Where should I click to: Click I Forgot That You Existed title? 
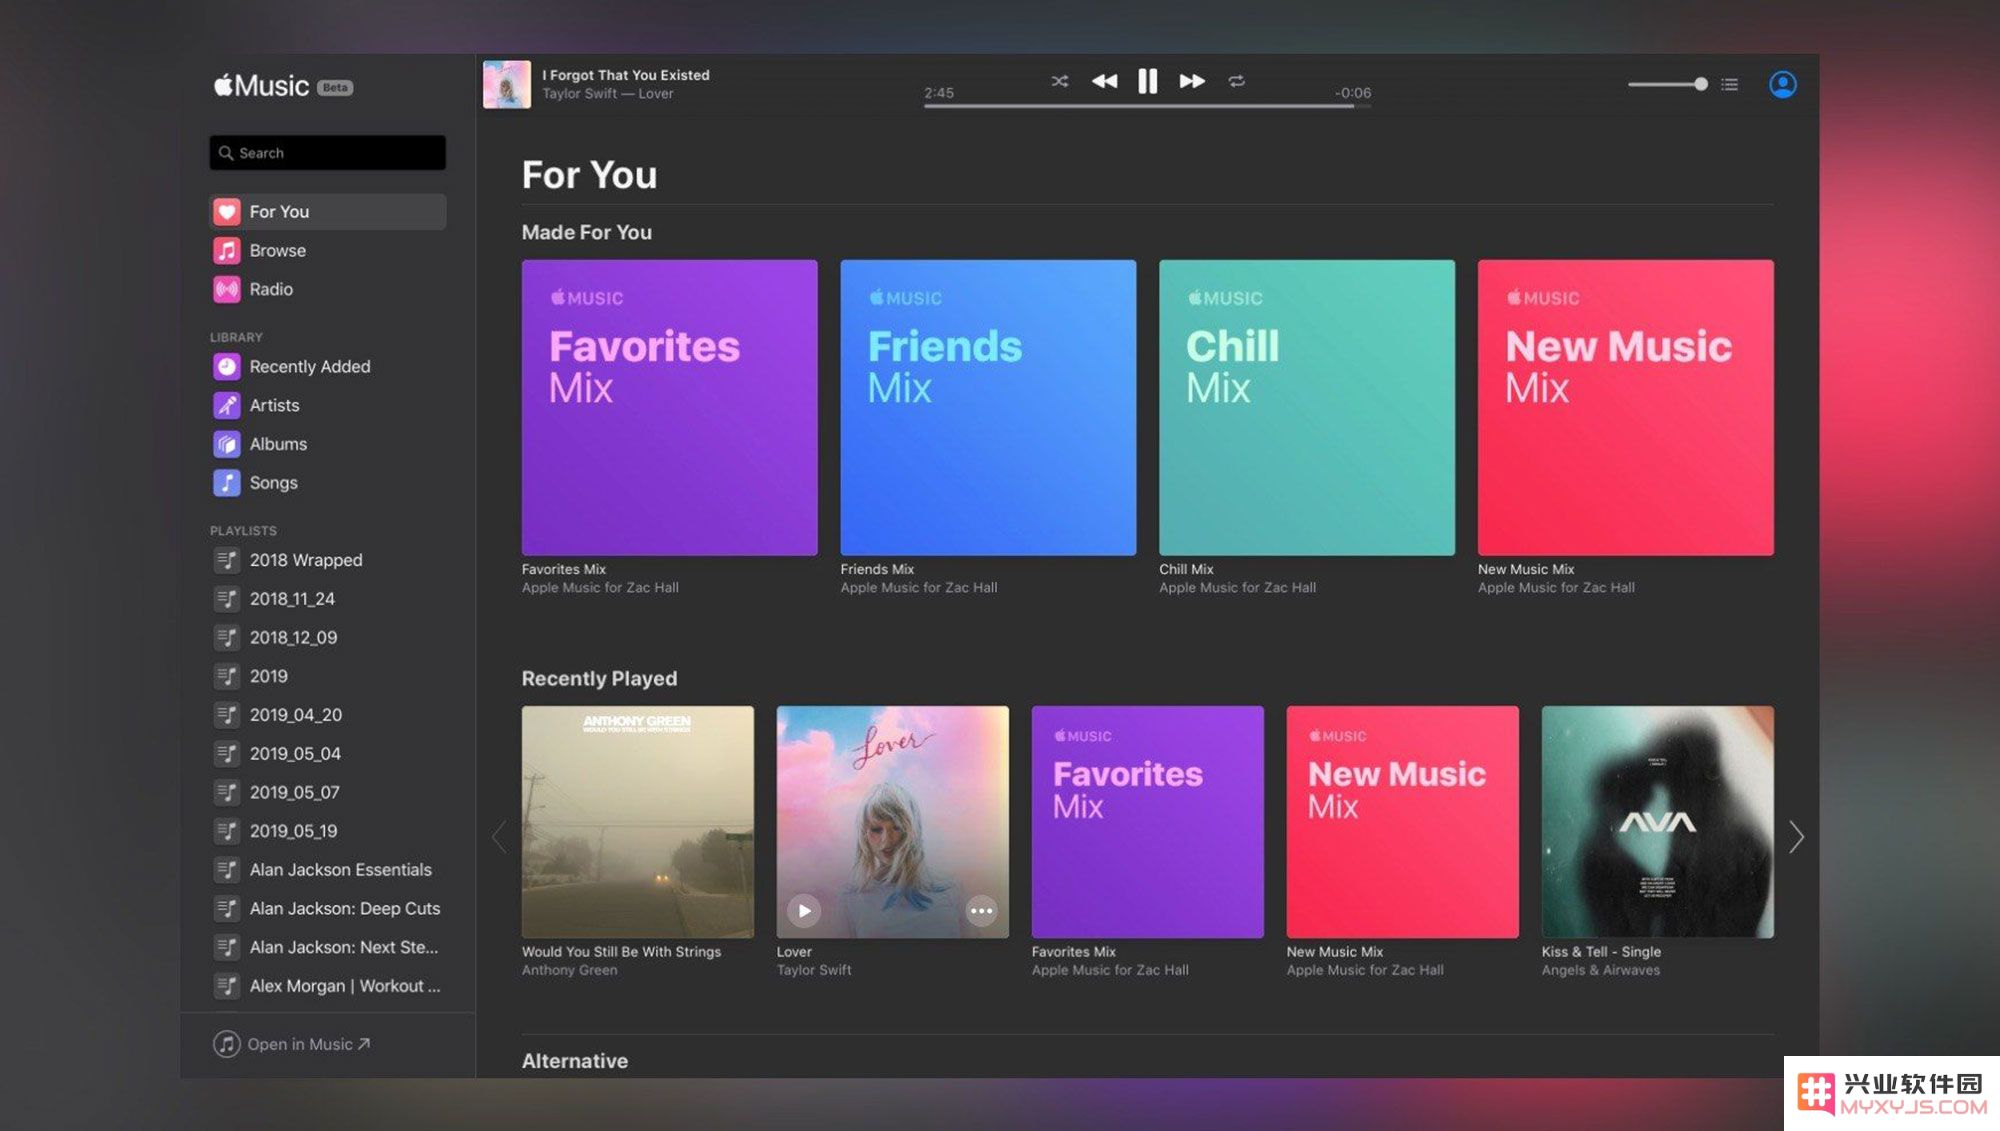click(x=626, y=75)
